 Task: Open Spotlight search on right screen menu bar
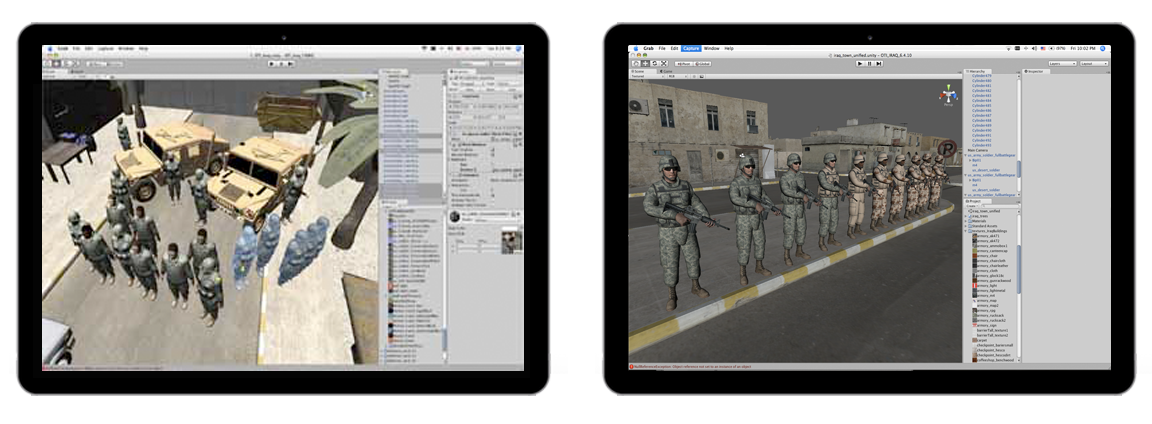[x=1104, y=48]
